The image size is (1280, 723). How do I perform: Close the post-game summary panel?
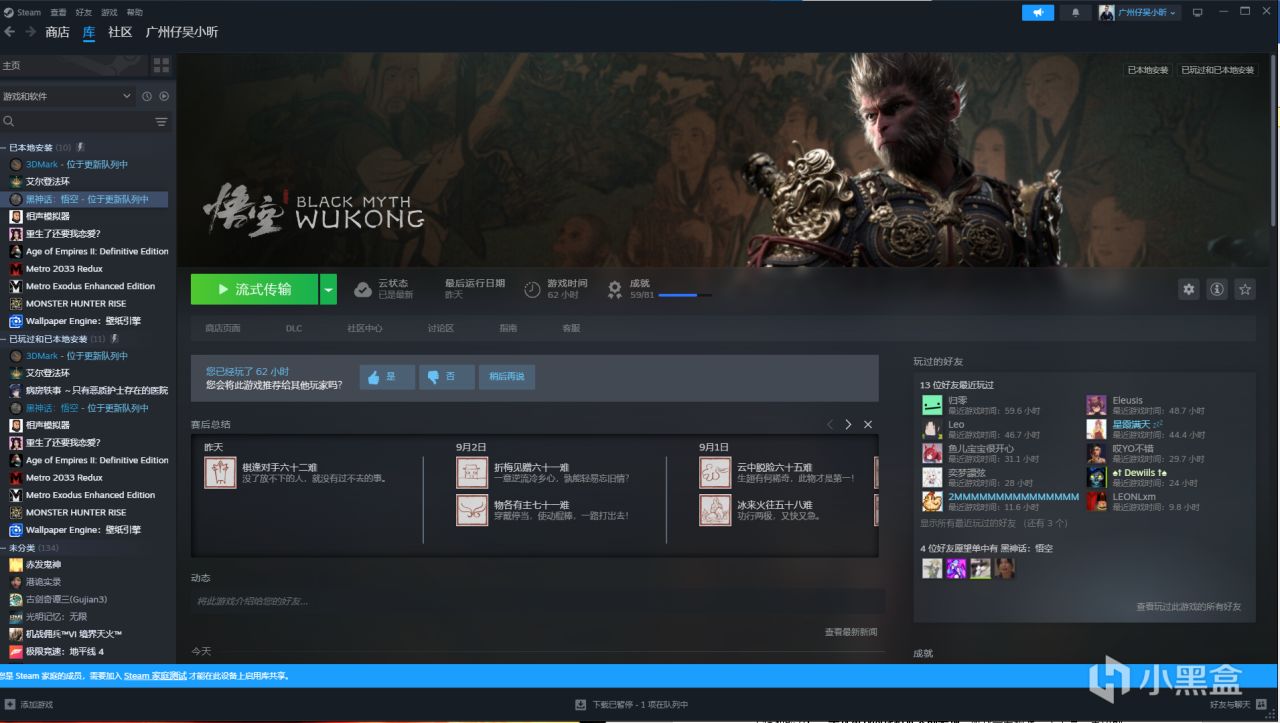[868, 424]
